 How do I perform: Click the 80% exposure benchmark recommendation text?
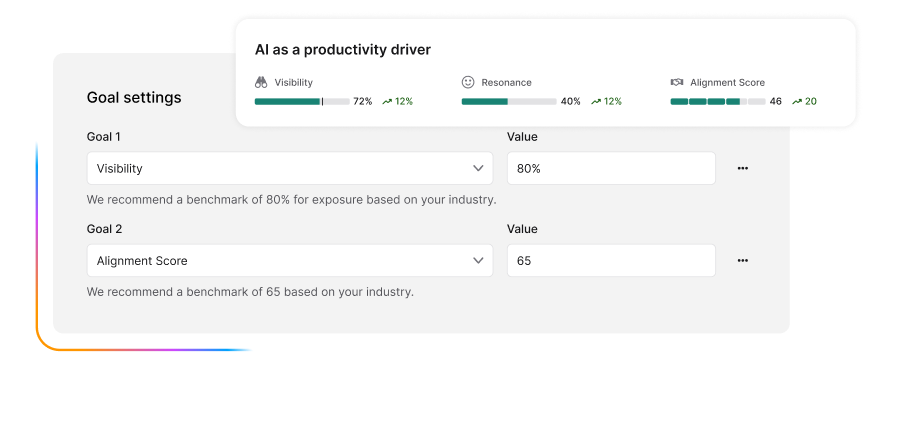click(x=291, y=200)
